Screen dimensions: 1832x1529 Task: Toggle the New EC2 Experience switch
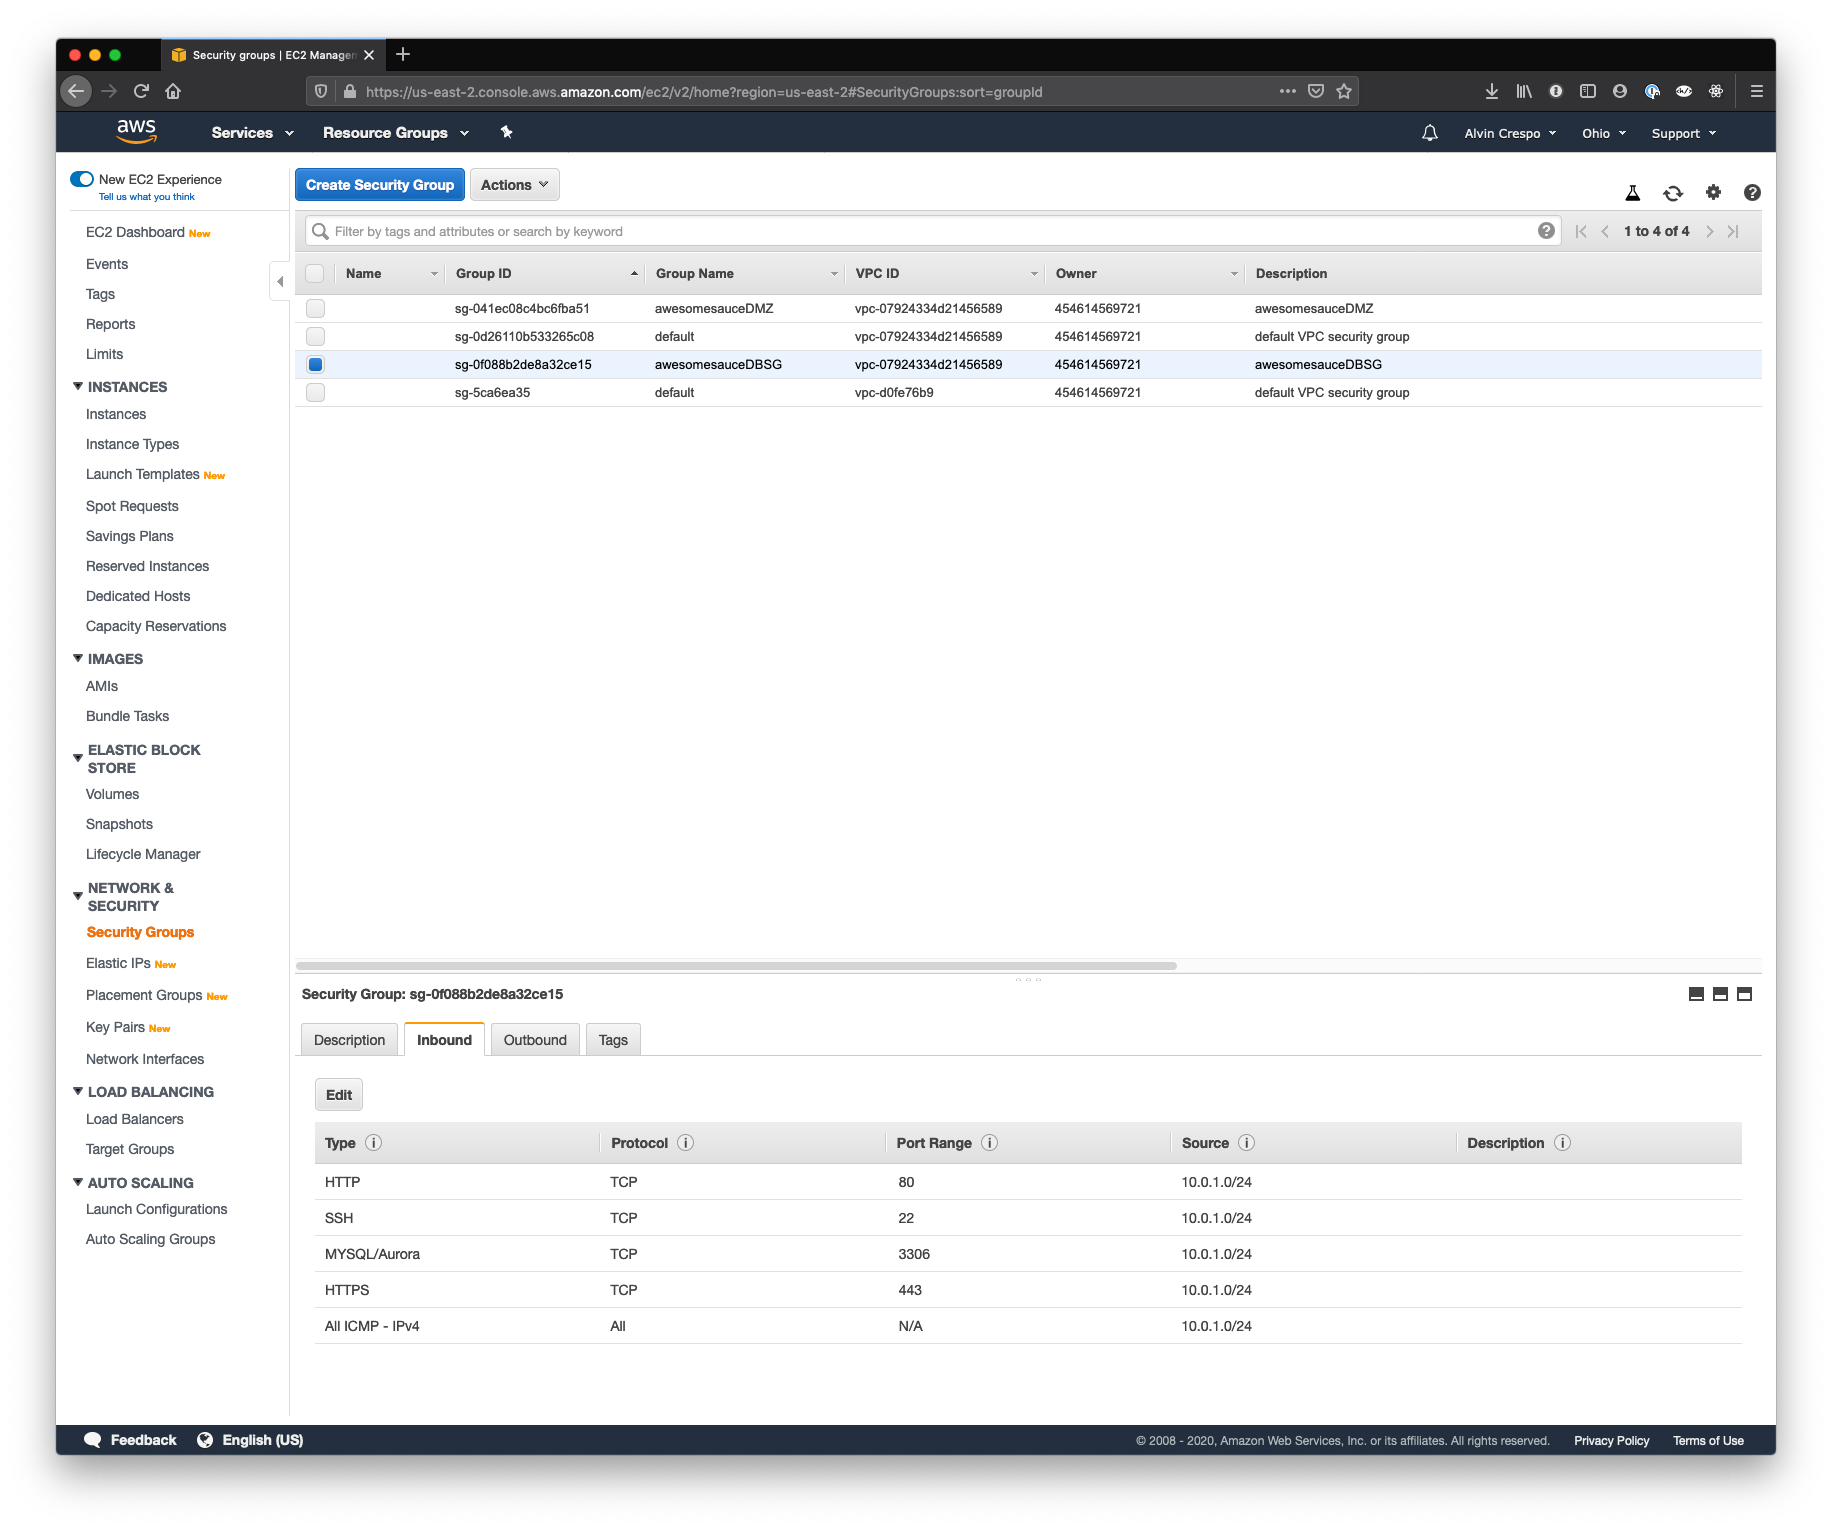tap(81, 178)
